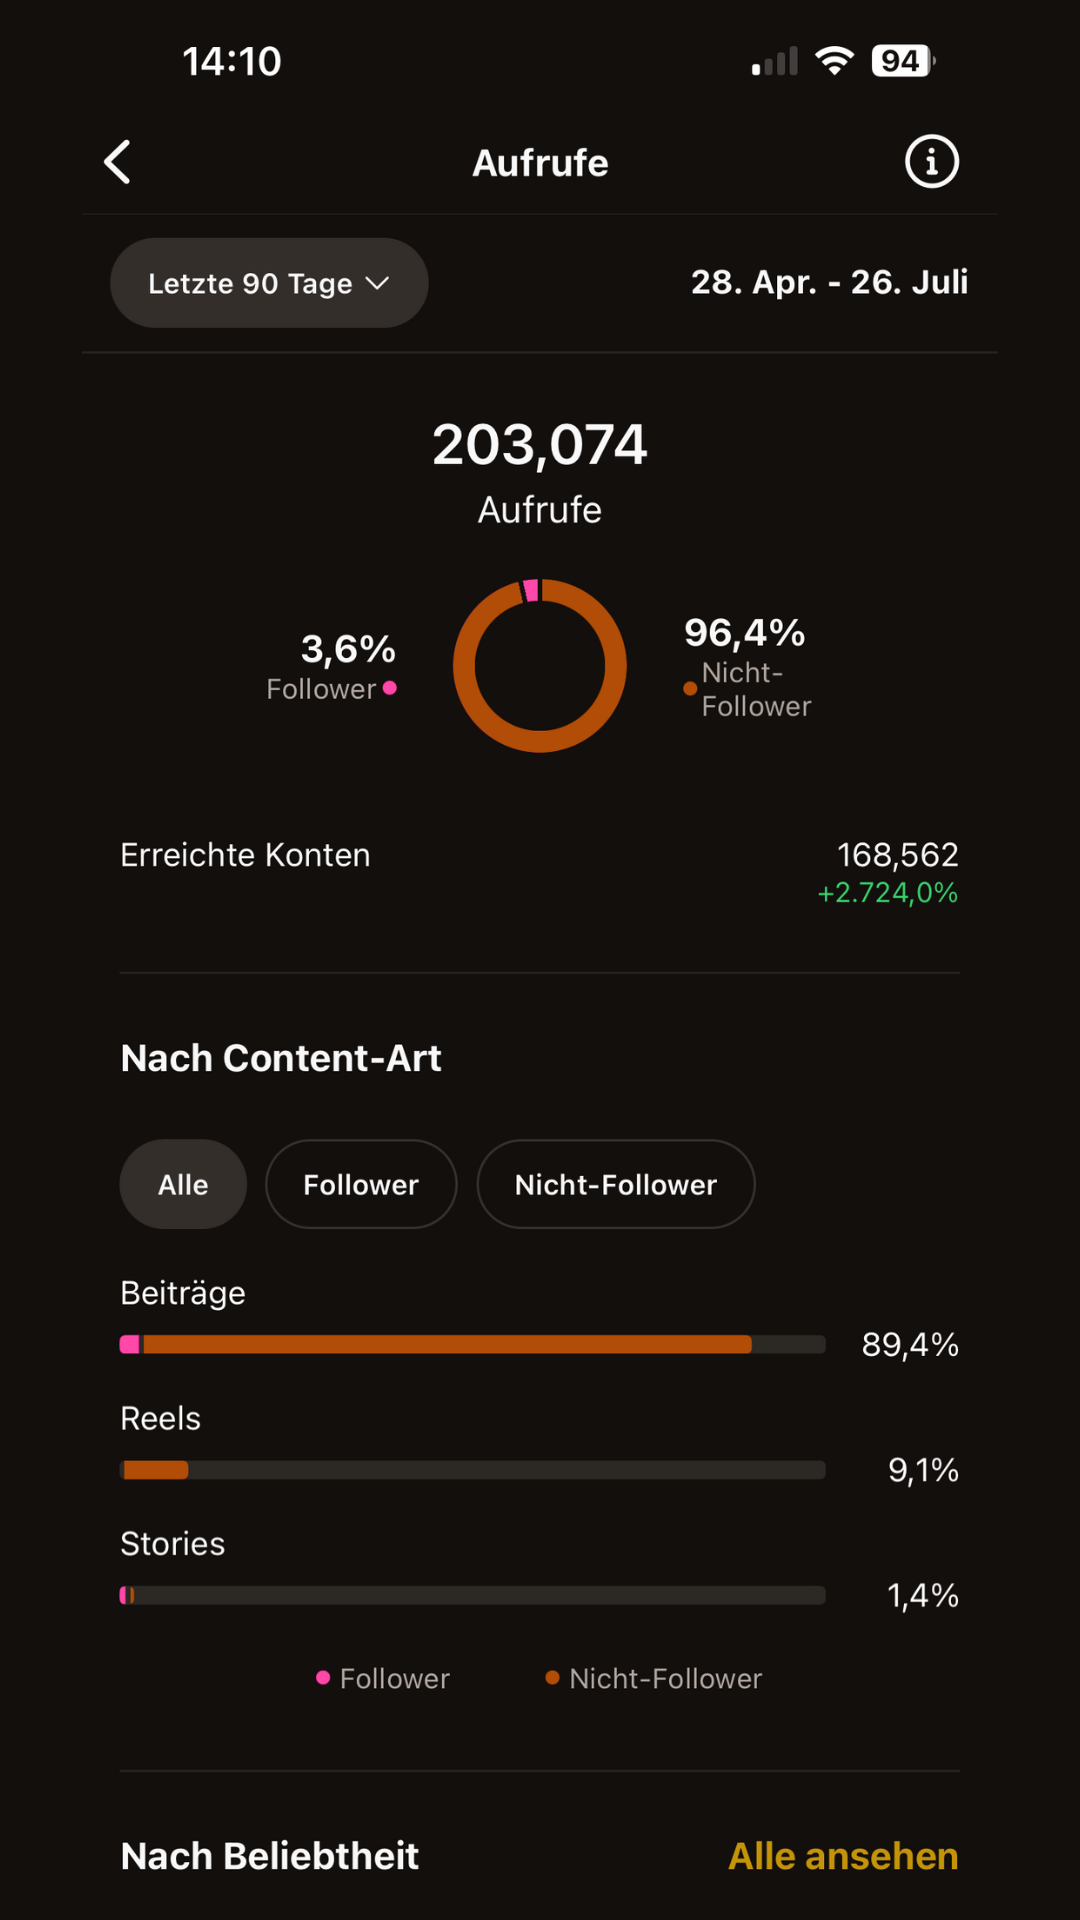Open the Alle ansehen link
This screenshot has width=1080, height=1920.
tap(843, 1856)
